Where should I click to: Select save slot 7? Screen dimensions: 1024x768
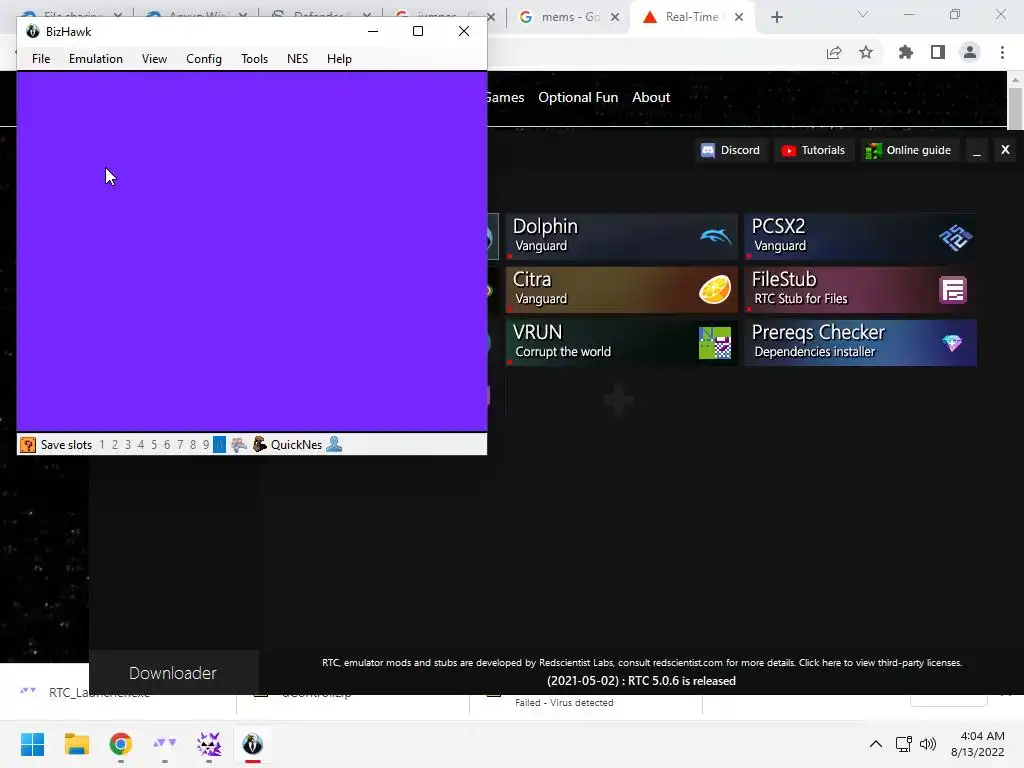[180, 445]
